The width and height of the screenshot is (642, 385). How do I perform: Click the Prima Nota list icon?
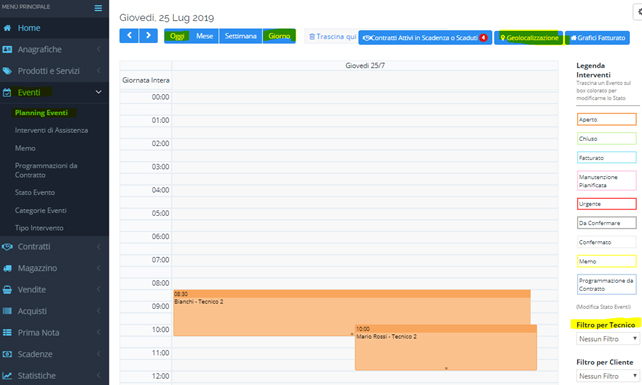[x=7, y=333]
